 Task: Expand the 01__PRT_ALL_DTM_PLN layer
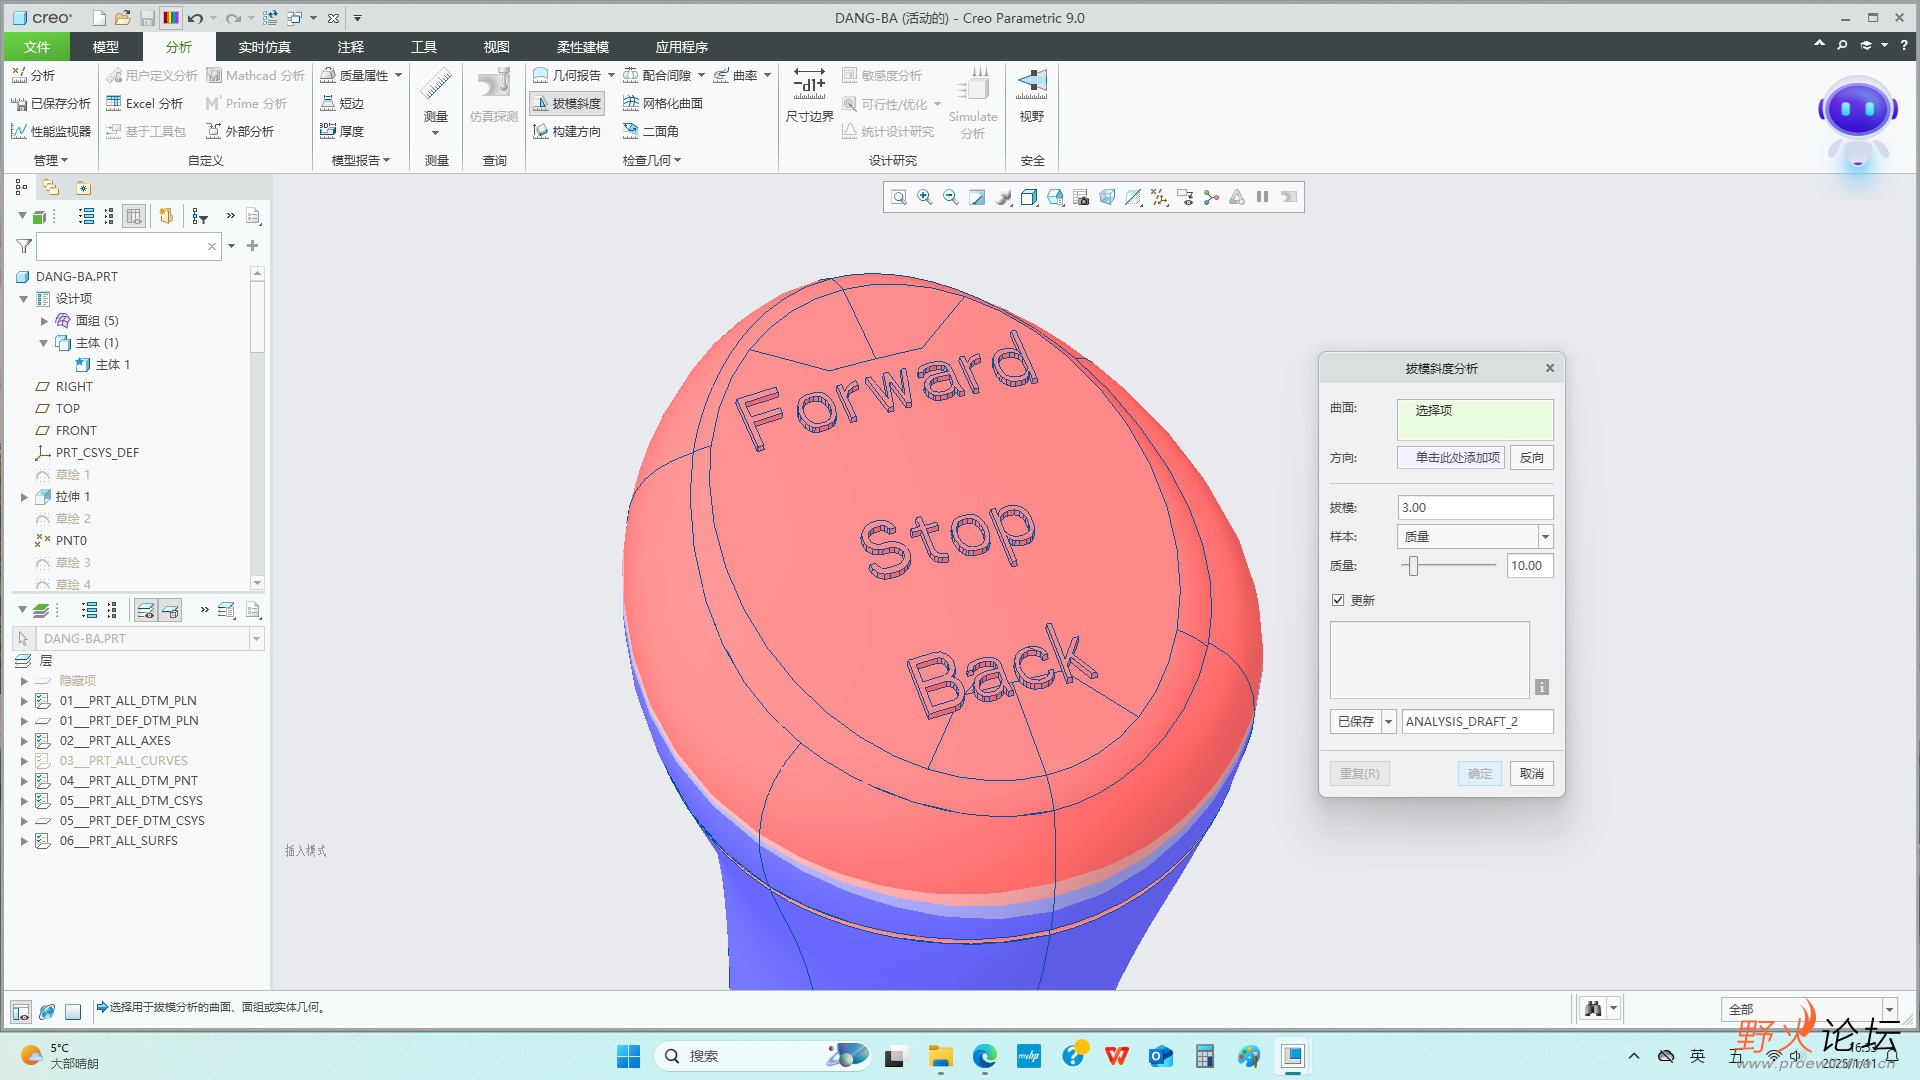click(x=24, y=701)
